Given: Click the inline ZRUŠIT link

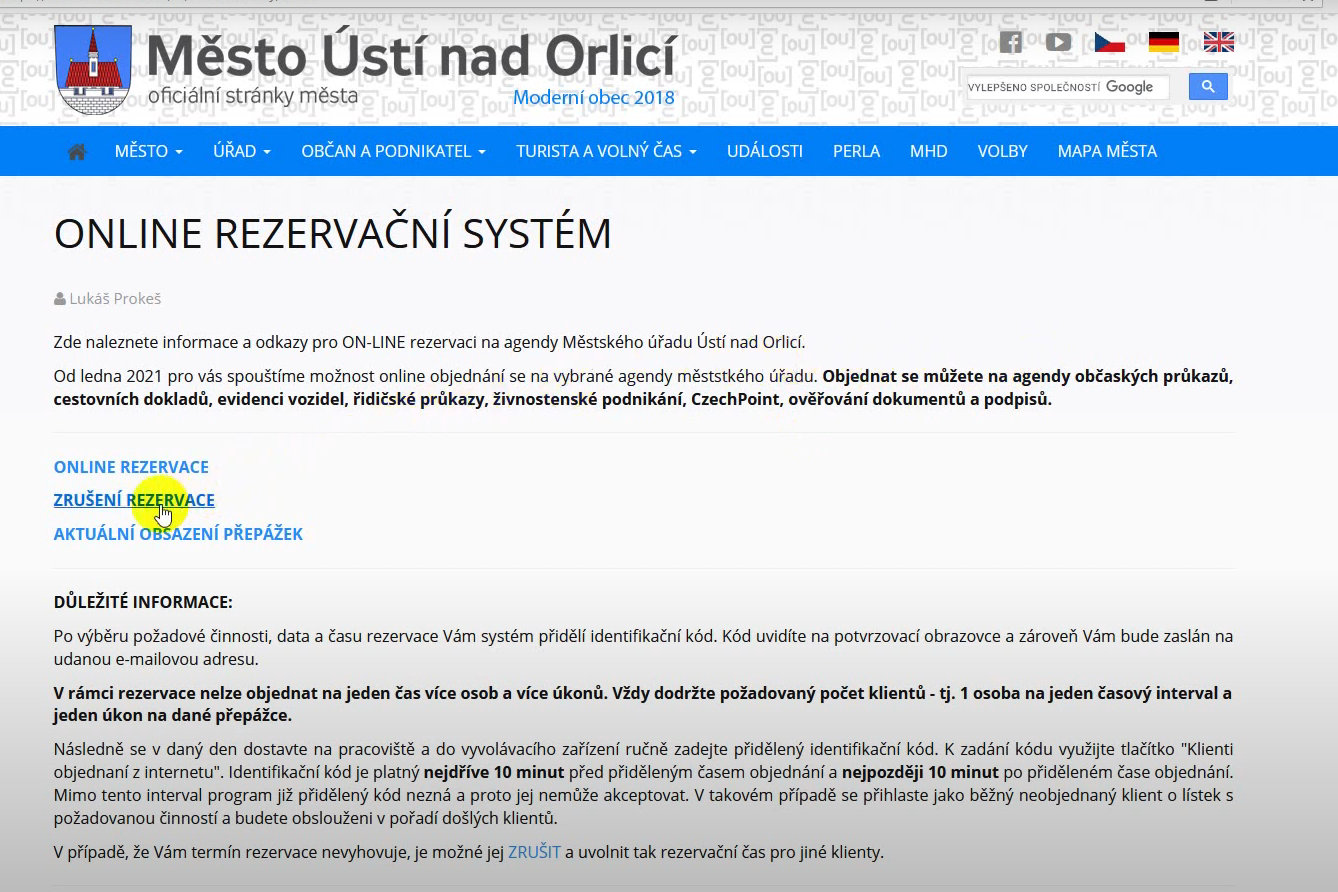Looking at the screenshot, I should 534,853.
